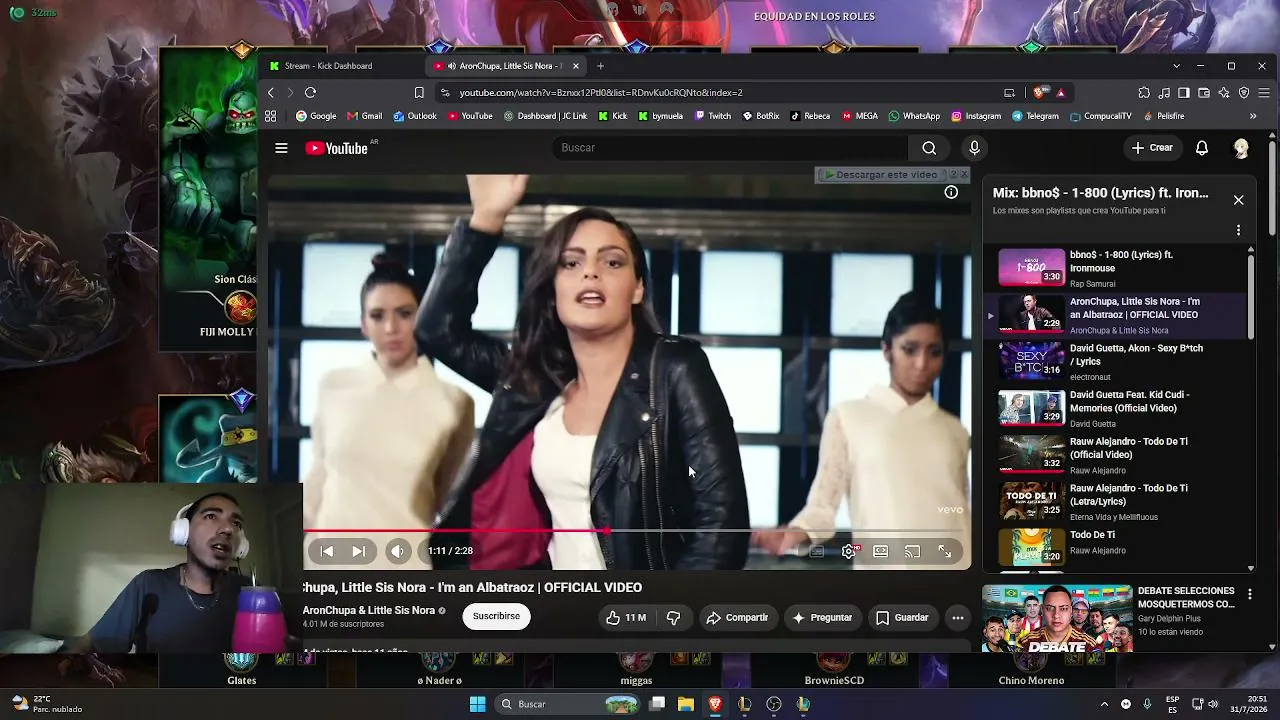This screenshot has width=1280, height=720.
Task: Open the Telegram bookmark
Action: coord(1035,116)
